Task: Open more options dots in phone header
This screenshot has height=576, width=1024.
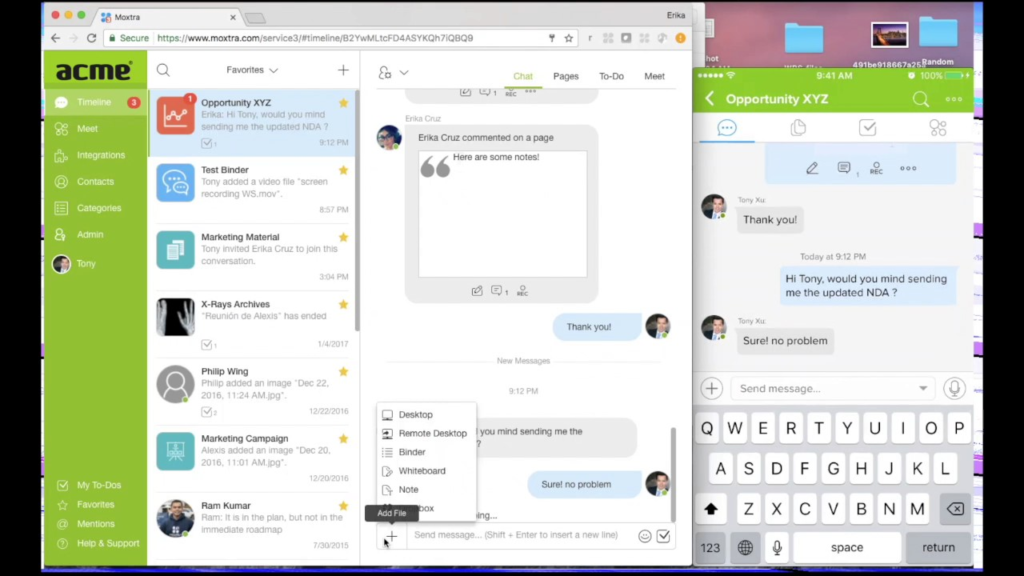Action: click(953, 99)
